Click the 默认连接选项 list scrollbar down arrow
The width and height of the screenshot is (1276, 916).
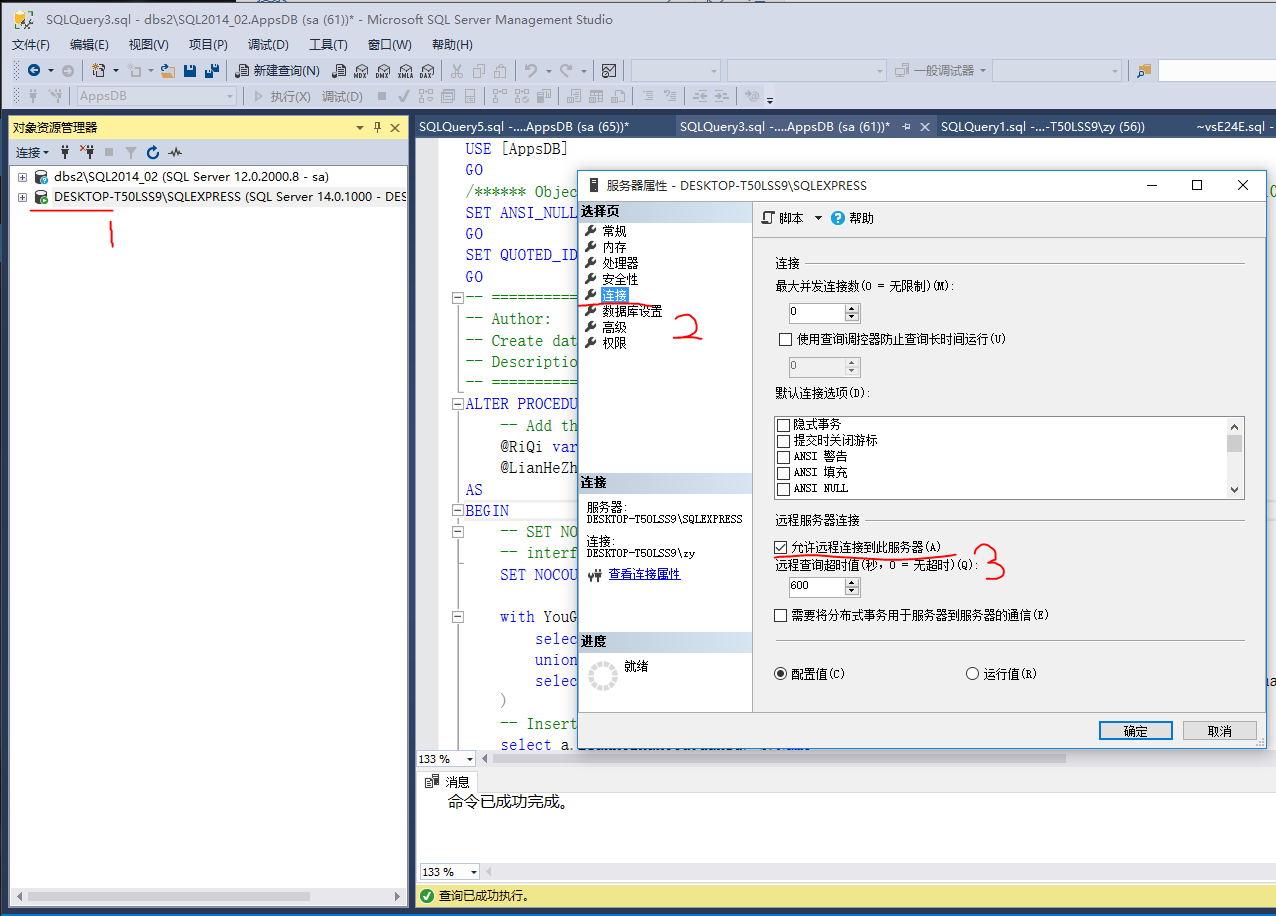(1235, 489)
